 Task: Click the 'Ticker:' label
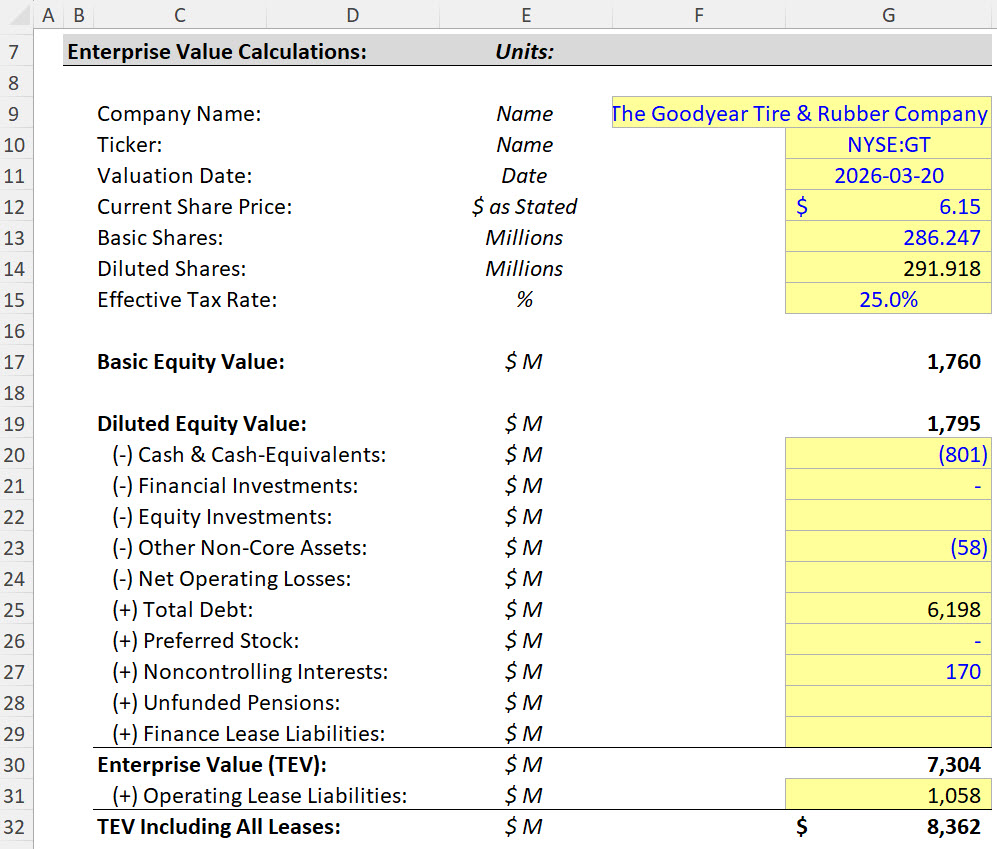point(130,145)
